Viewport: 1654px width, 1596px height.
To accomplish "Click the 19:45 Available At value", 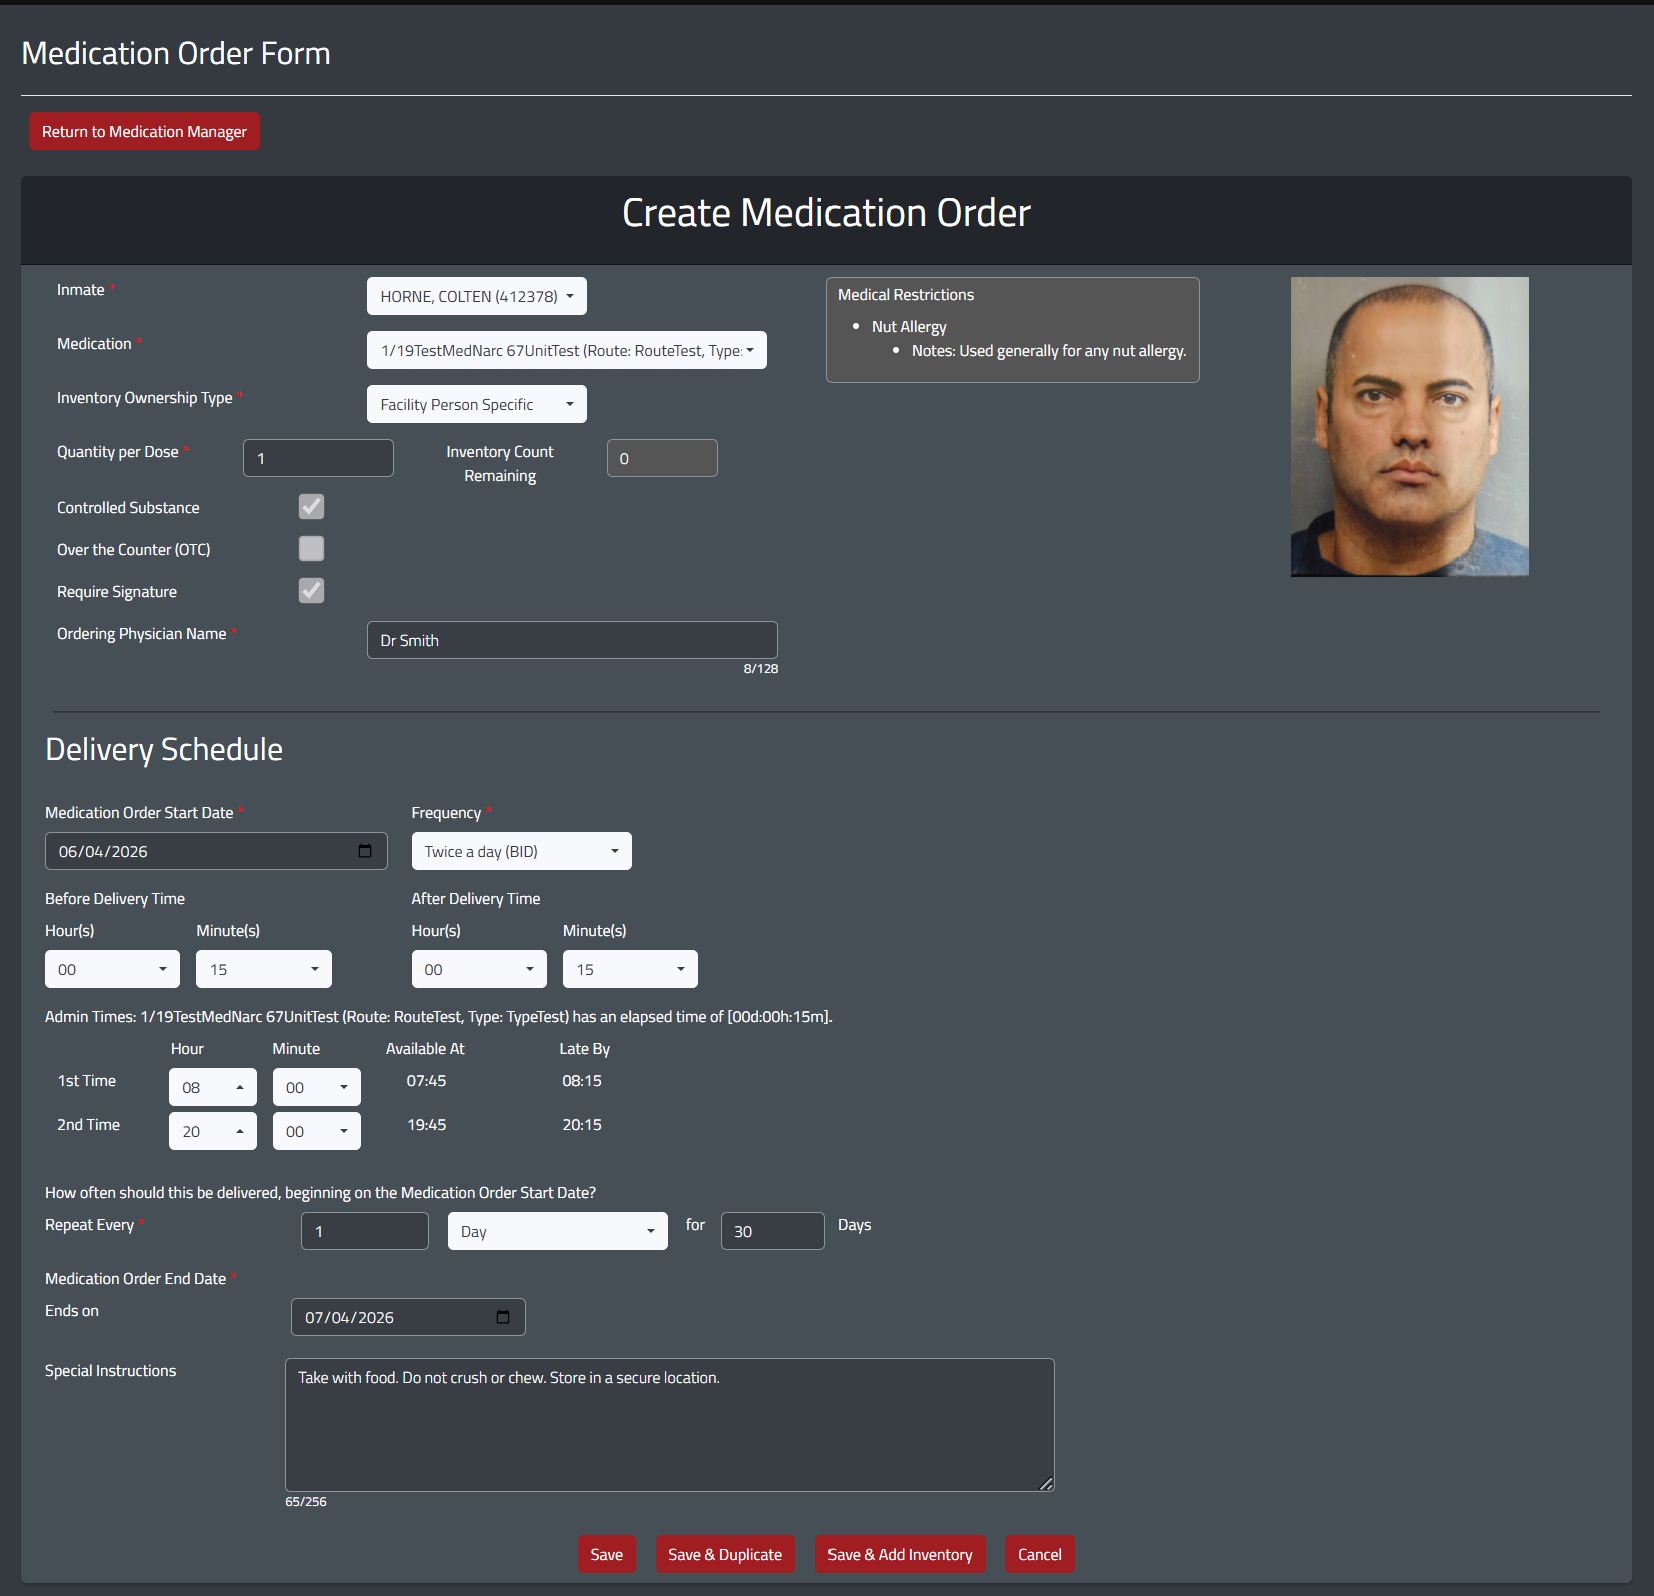I will (426, 1125).
